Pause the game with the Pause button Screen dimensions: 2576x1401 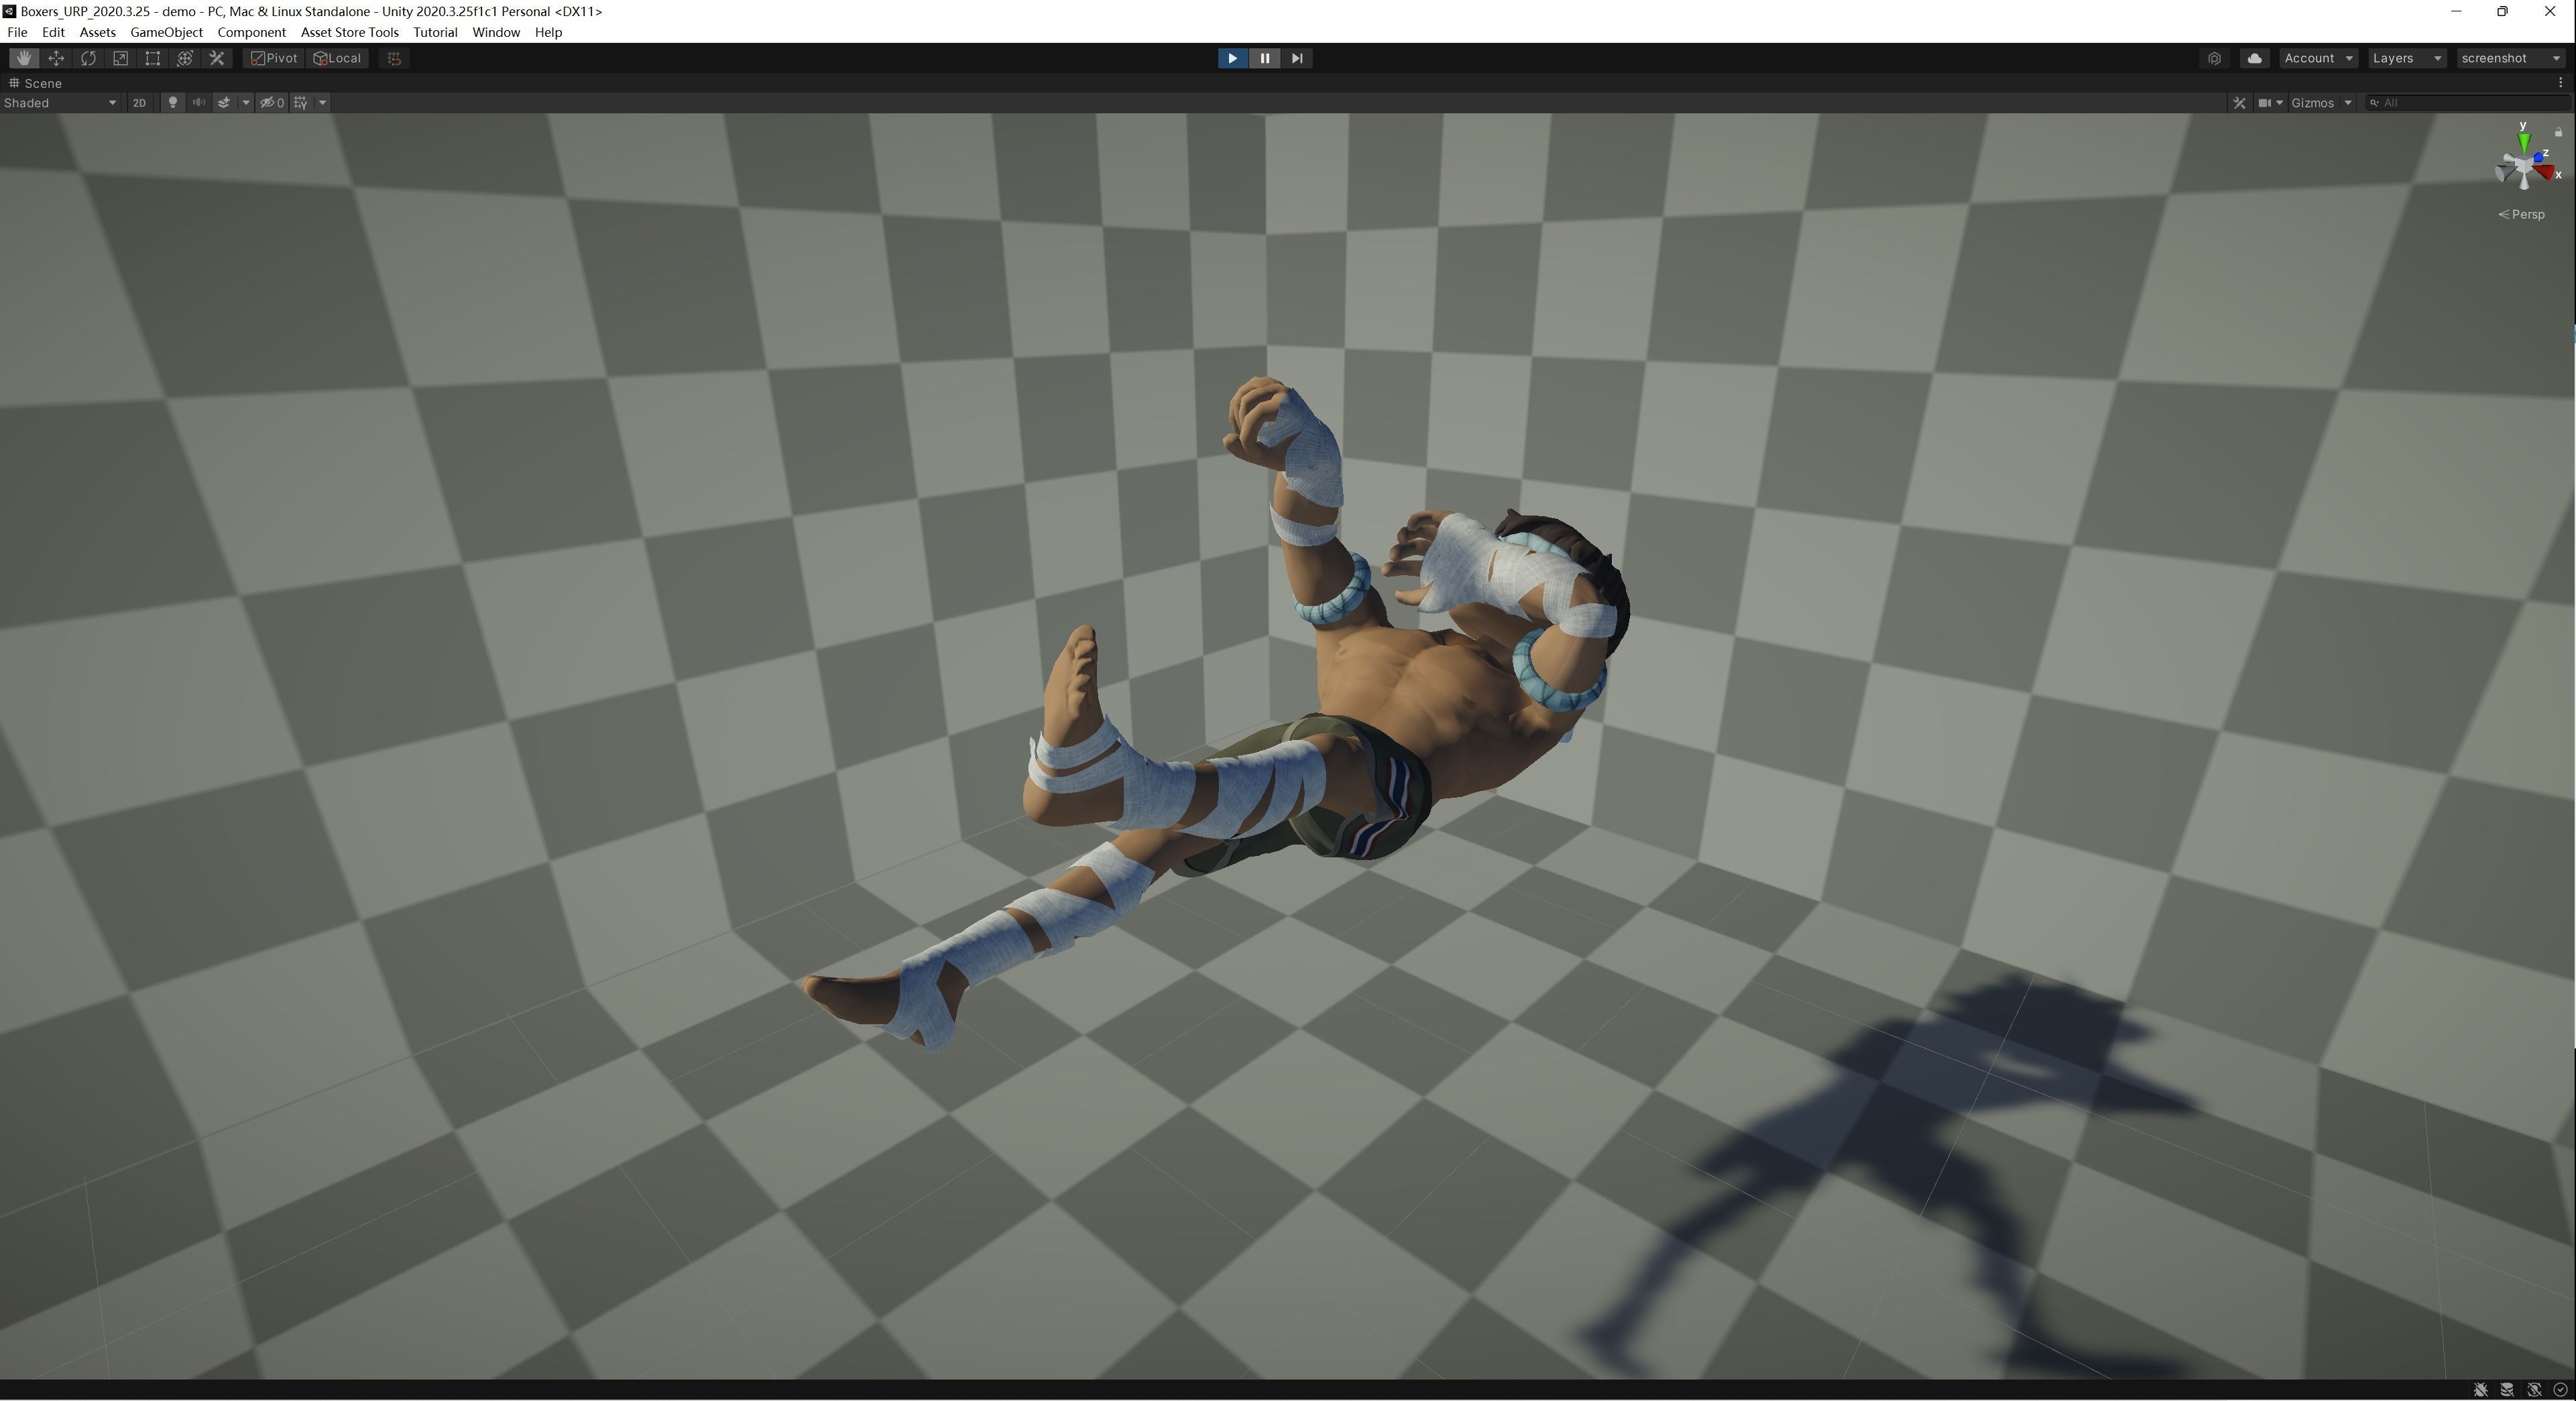pos(1264,58)
